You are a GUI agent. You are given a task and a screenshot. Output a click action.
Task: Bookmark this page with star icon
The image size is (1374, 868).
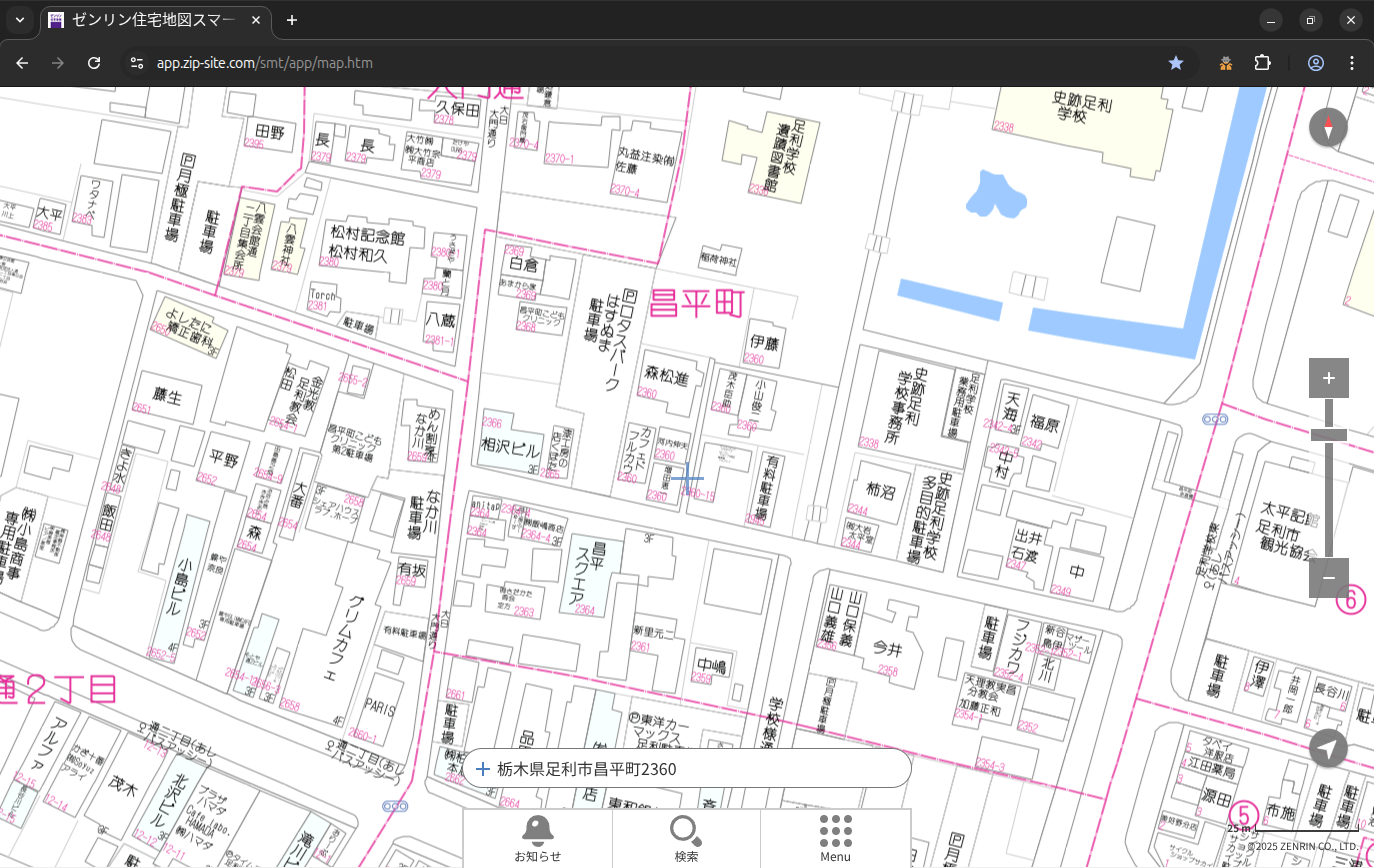(x=1176, y=63)
